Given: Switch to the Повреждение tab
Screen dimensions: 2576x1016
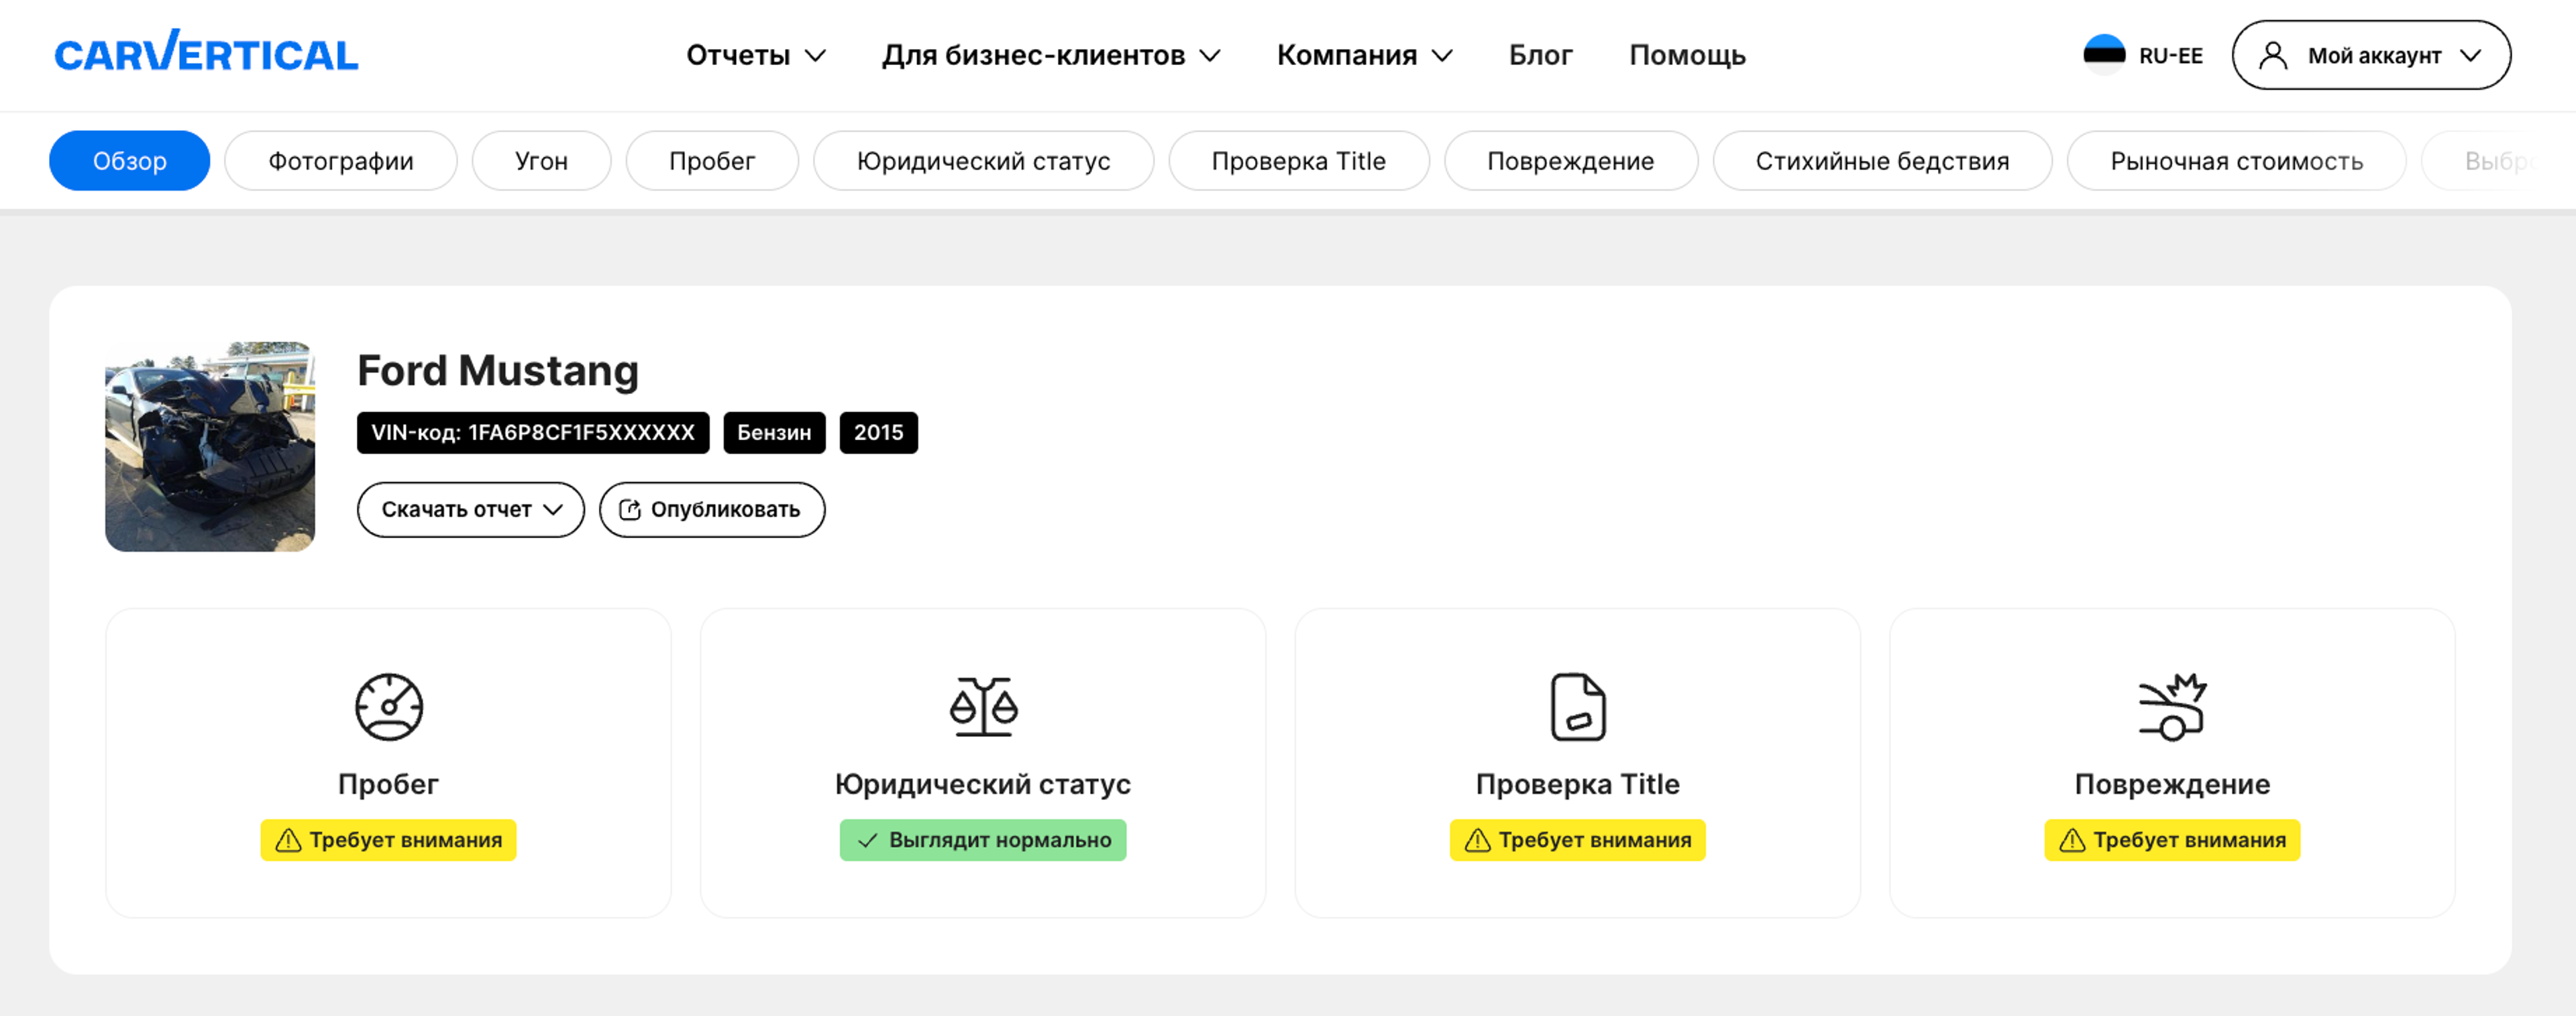Looking at the screenshot, I should pyautogui.click(x=1571, y=161).
